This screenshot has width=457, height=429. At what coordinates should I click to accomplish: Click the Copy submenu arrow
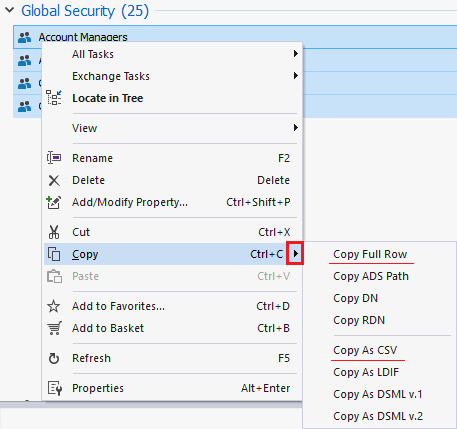tap(295, 254)
